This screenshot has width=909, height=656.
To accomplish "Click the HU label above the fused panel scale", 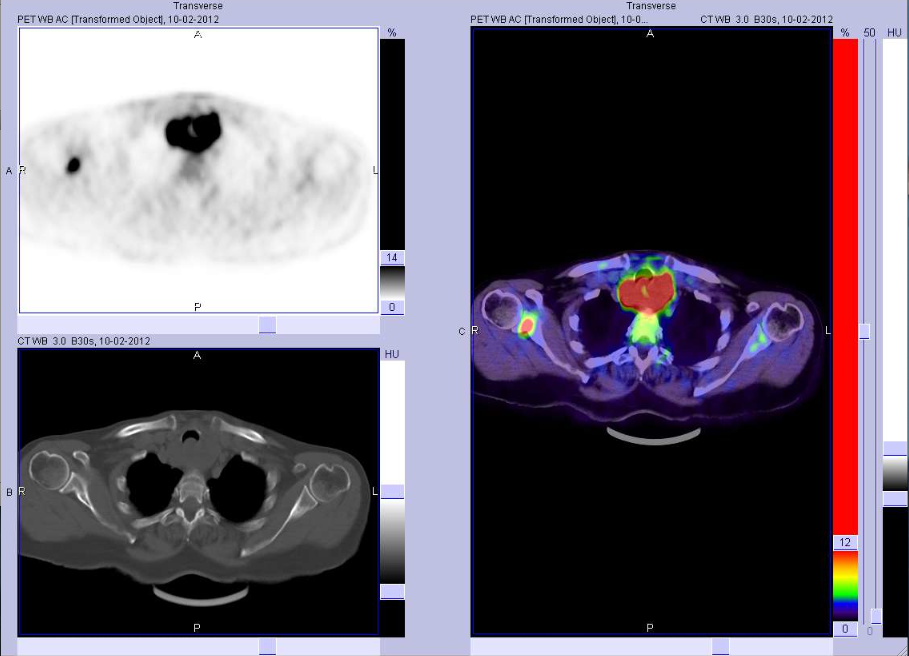I will click(895, 33).
